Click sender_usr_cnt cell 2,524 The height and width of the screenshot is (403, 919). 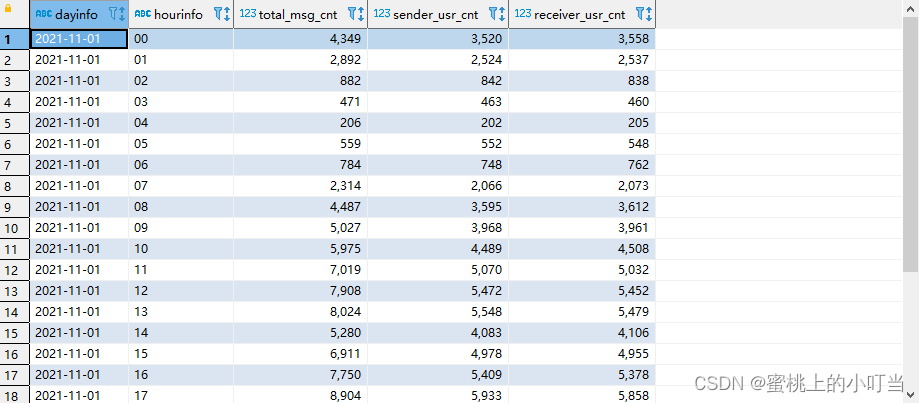tap(438, 60)
